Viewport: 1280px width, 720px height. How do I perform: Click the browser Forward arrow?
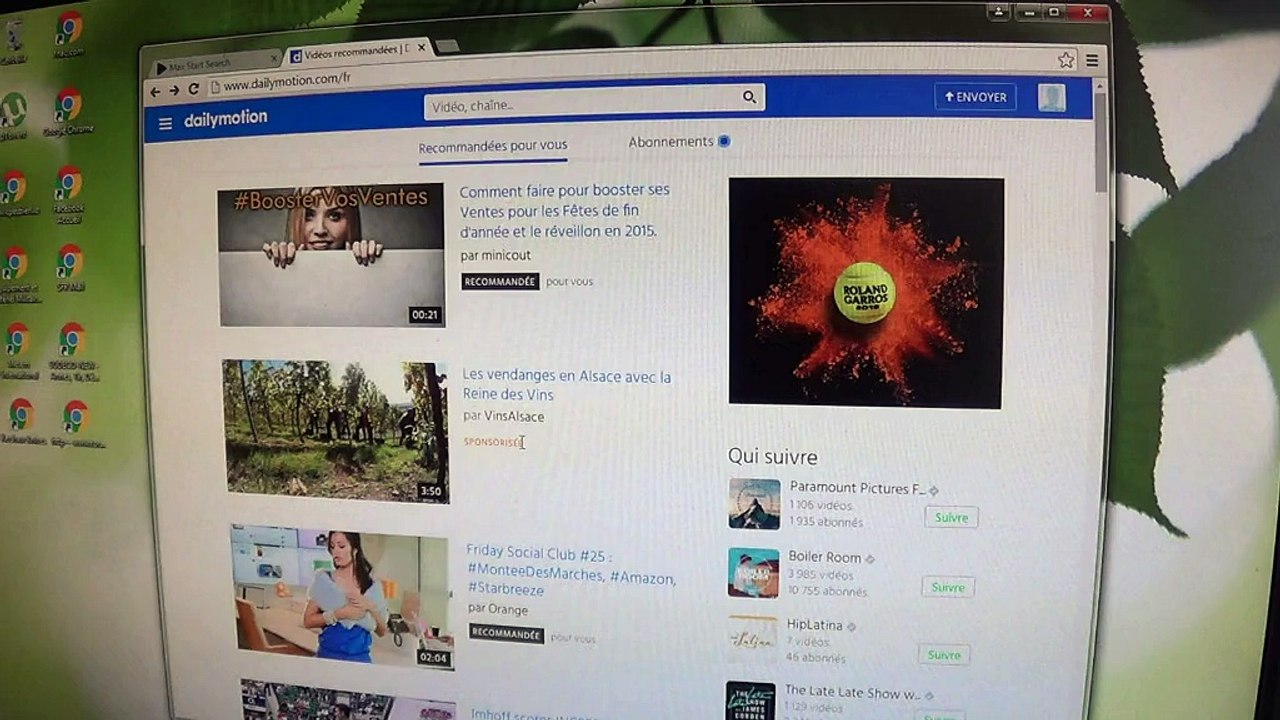174,90
